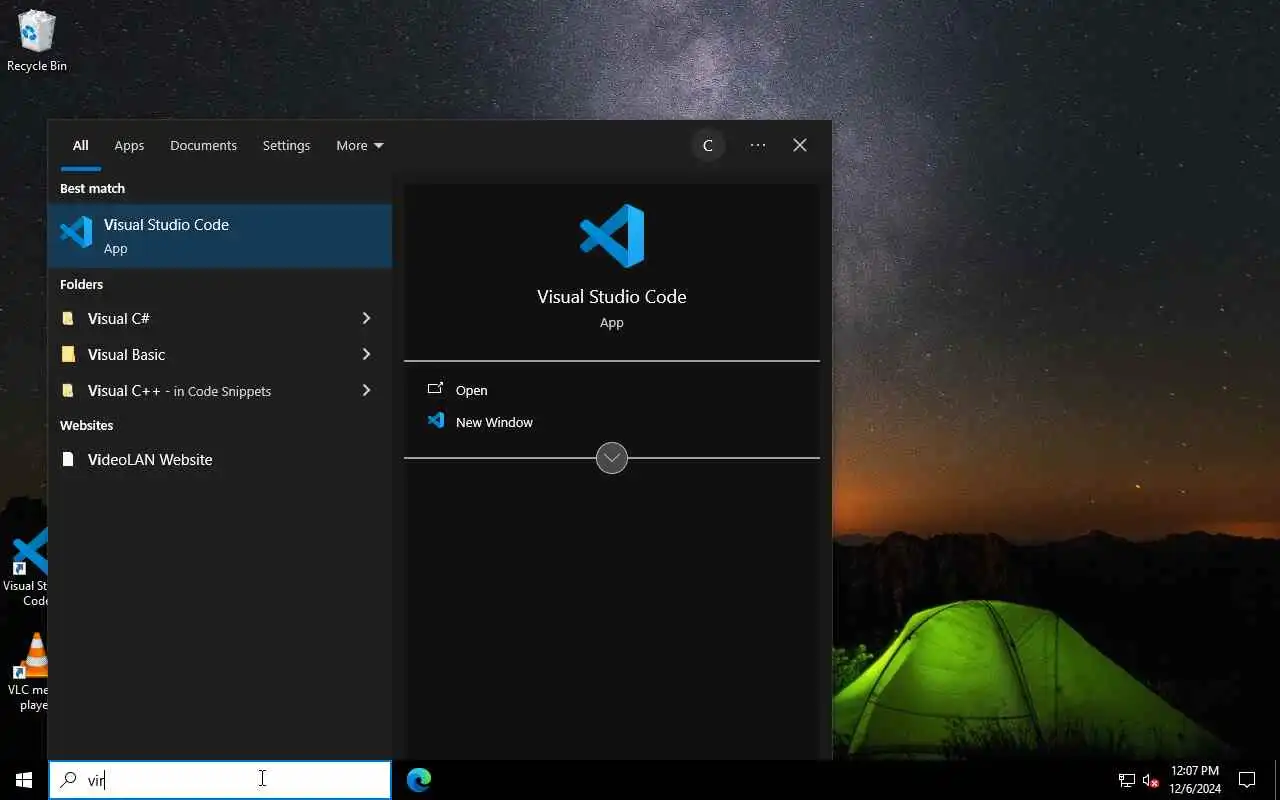
Task: Open the Recycle Bin desktop icon
Action: point(37,40)
